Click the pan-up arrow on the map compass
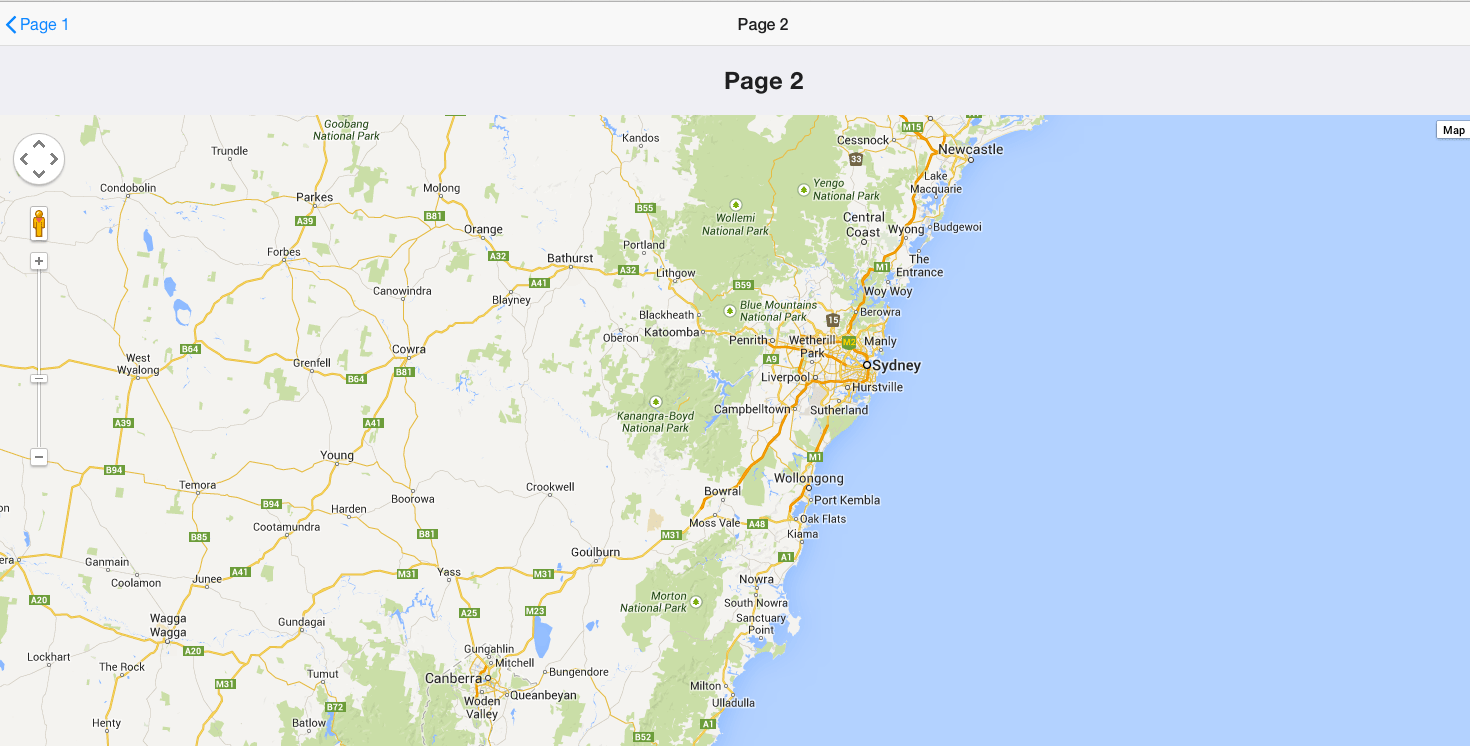The image size is (1470, 746). (x=39, y=145)
